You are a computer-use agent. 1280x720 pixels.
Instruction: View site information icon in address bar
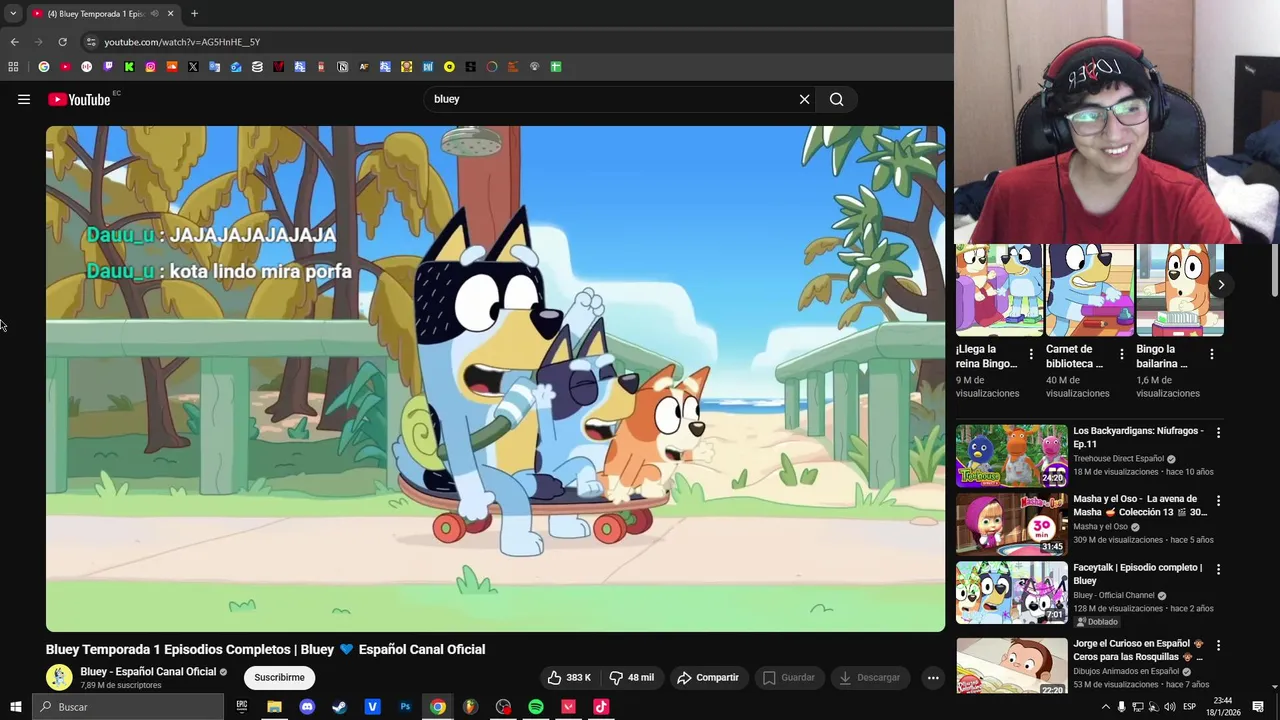[91, 42]
